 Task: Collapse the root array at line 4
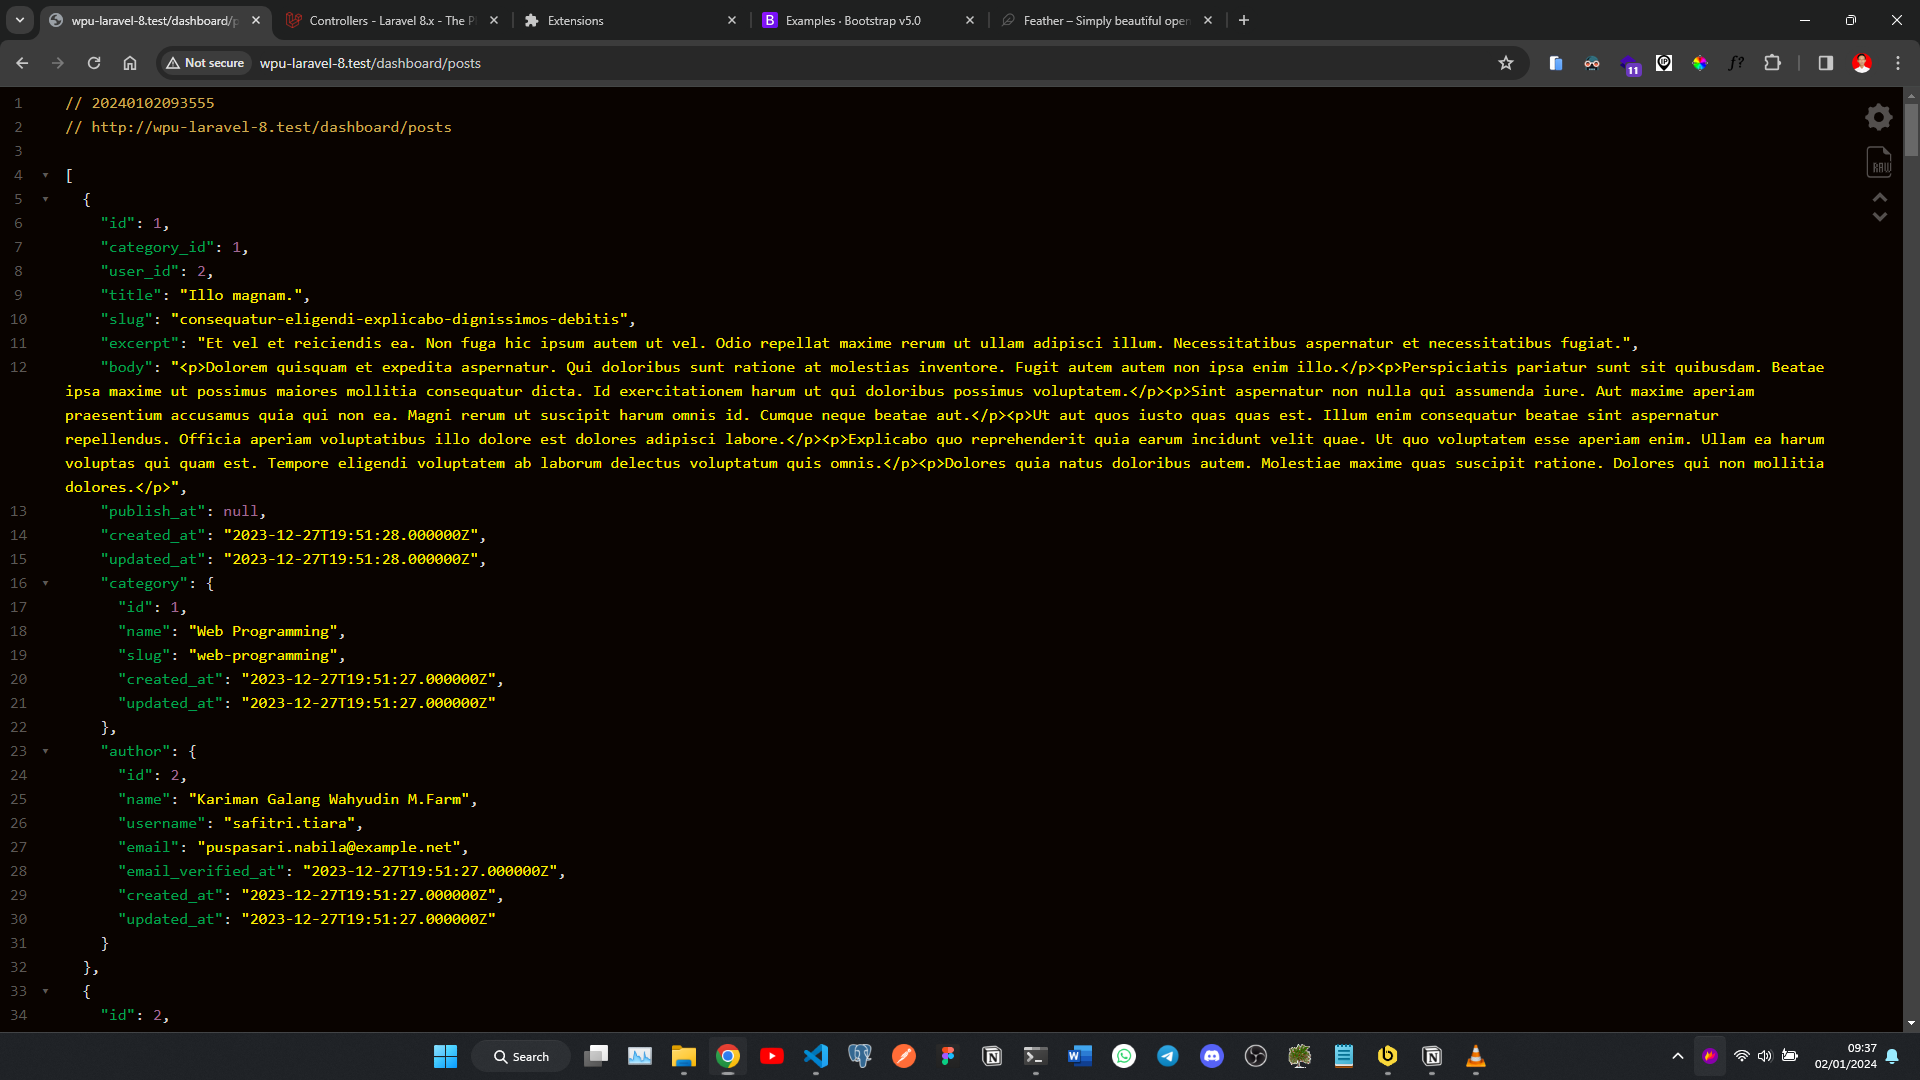(45, 175)
